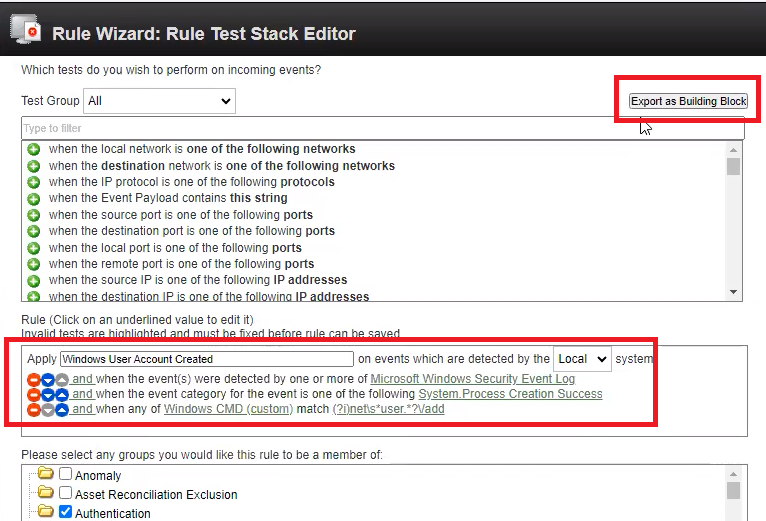Open the Windows CMD (custom) property link

(228, 409)
